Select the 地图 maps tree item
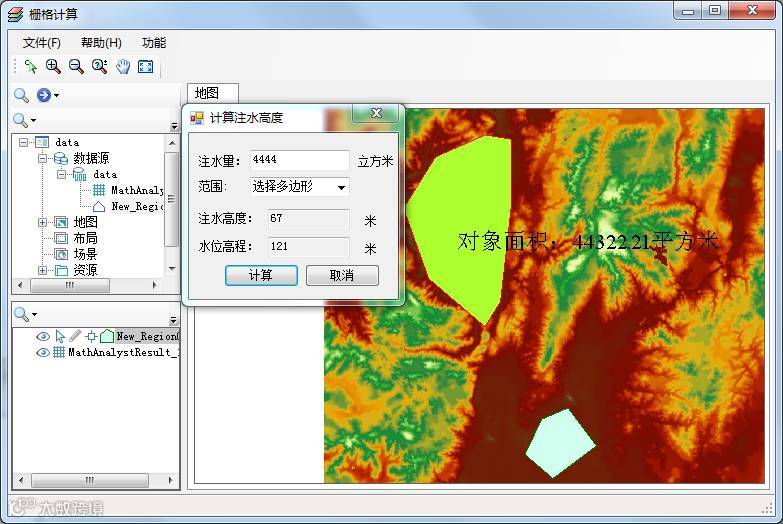The width and height of the screenshot is (783, 524). pyautogui.click(x=85, y=222)
